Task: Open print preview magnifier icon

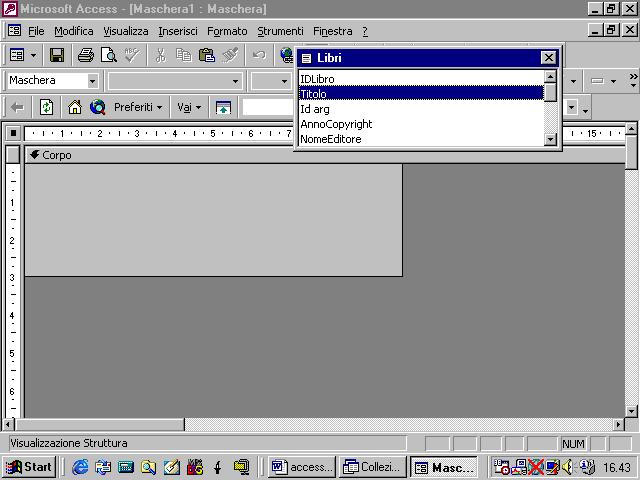Action: point(109,55)
